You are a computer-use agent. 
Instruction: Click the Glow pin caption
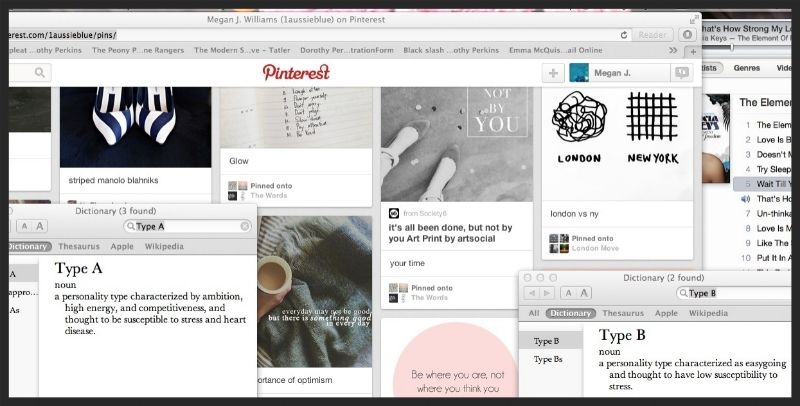(x=239, y=161)
